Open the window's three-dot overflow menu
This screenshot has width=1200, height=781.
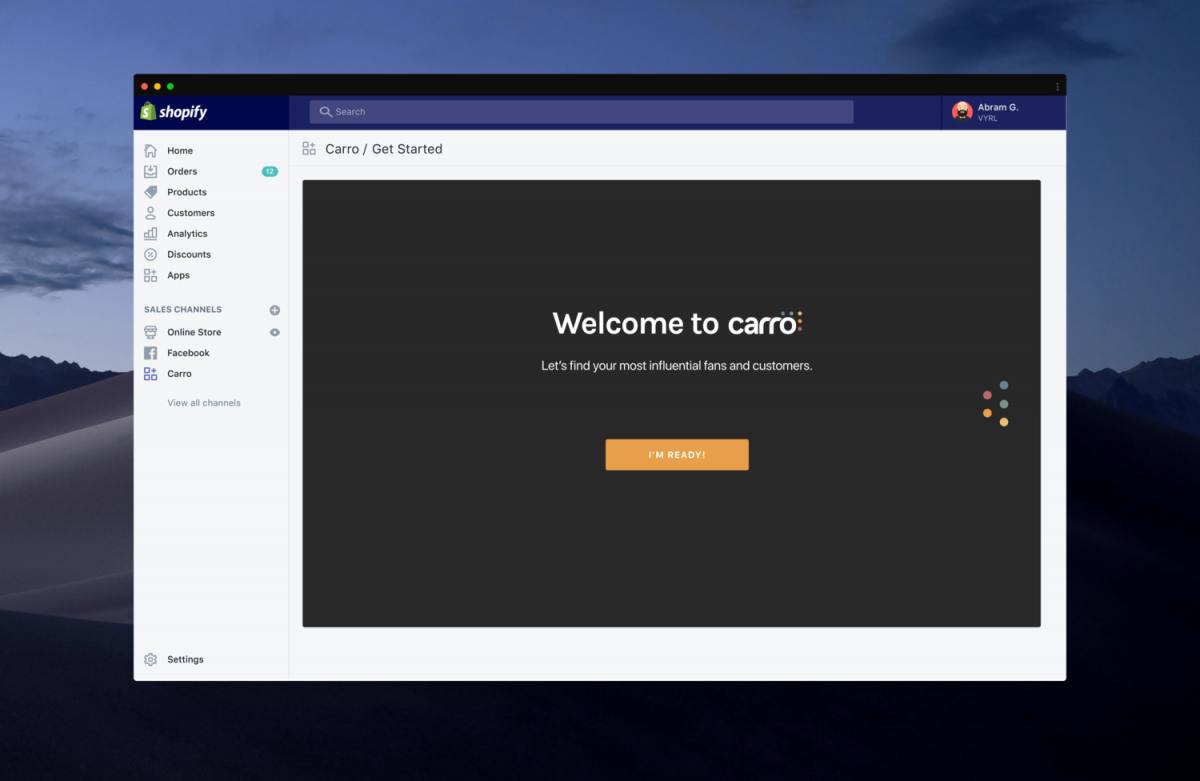(x=1057, y=86)
